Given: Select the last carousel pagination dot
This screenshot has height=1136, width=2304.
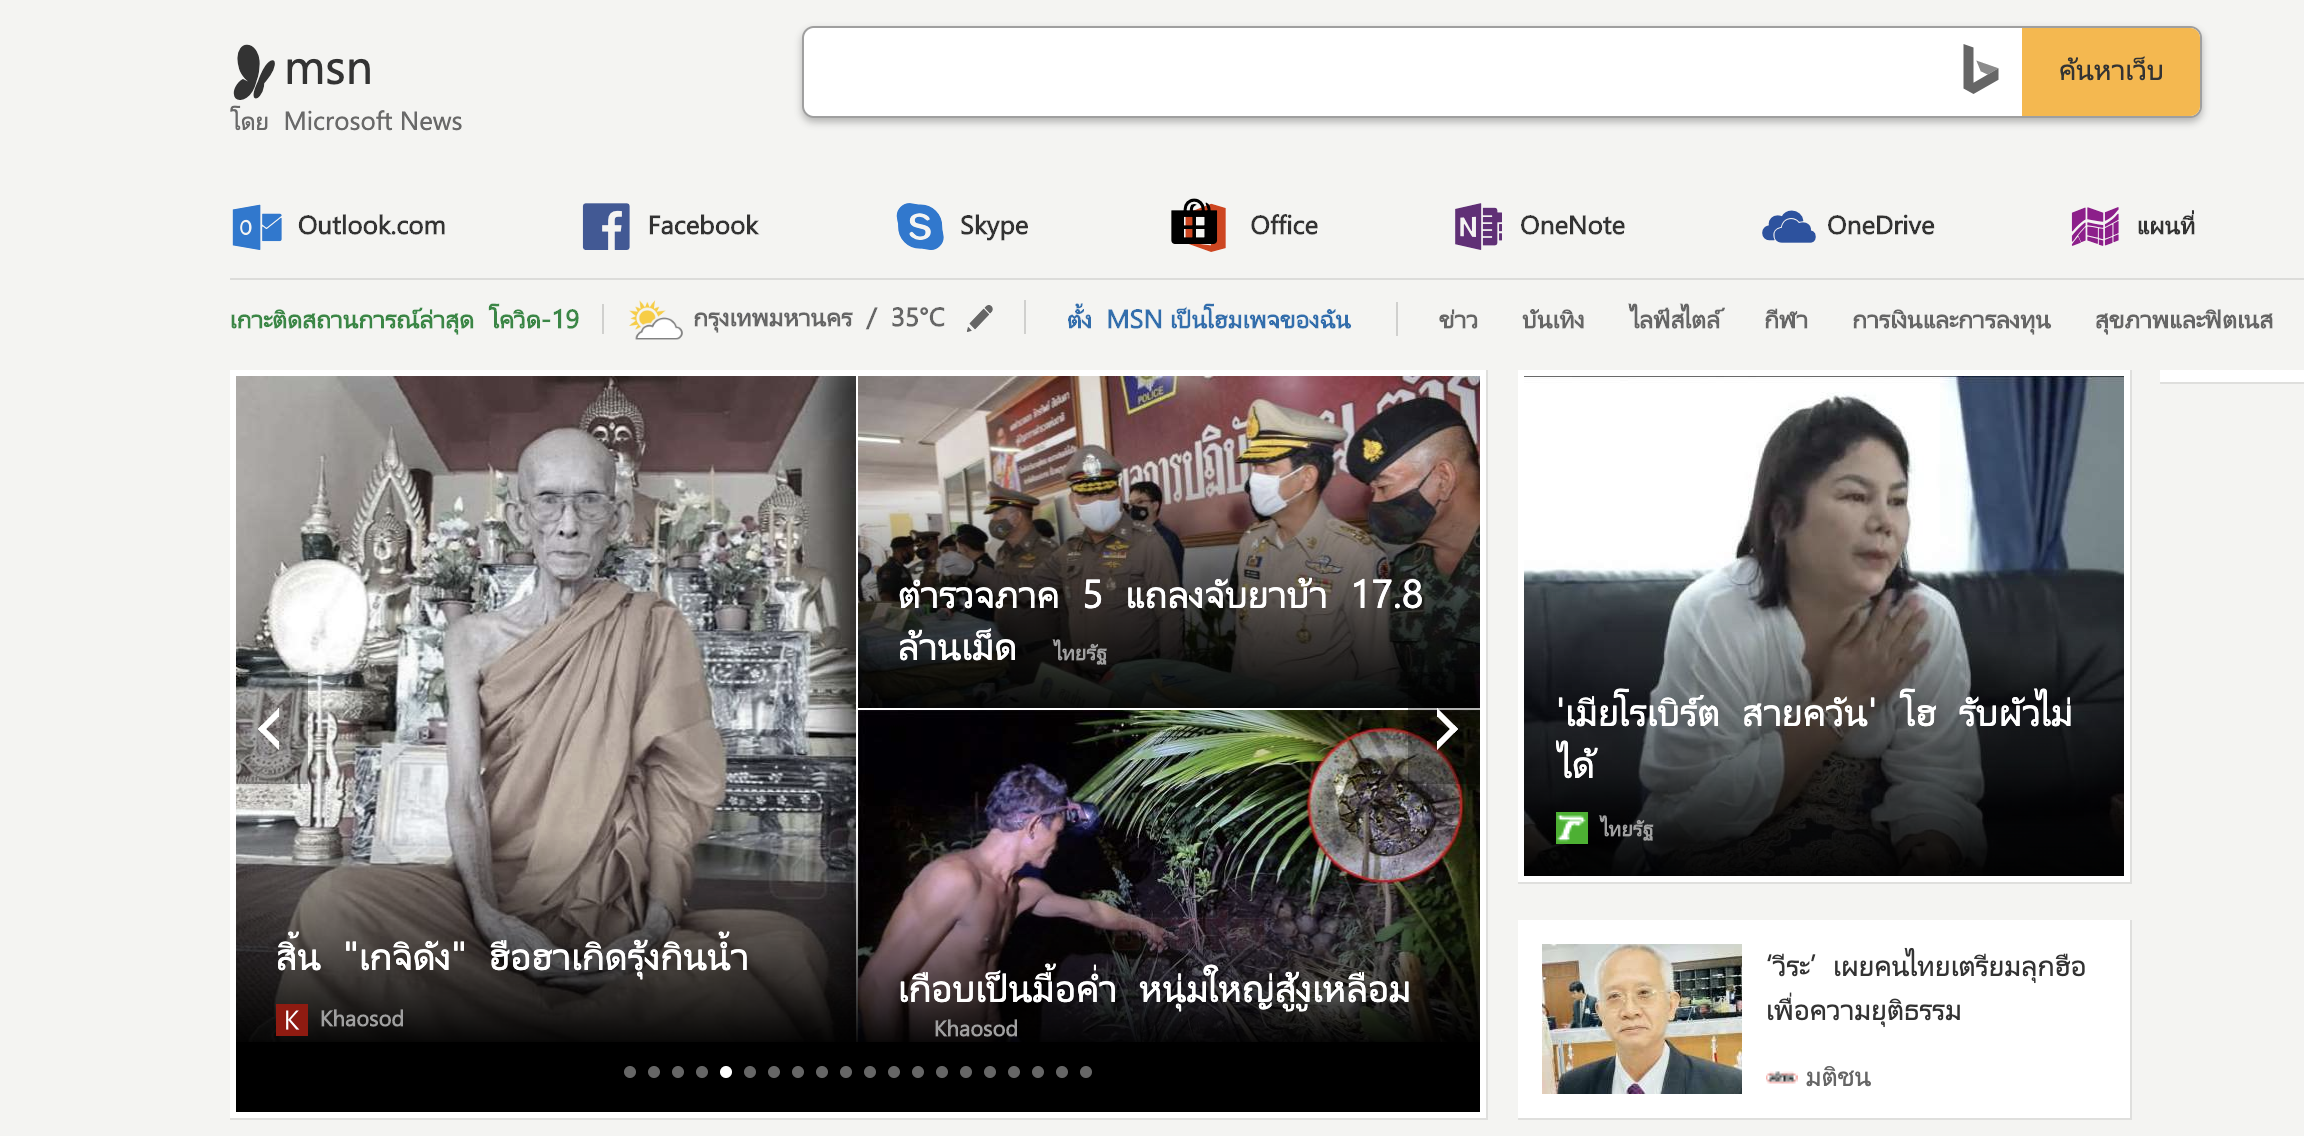Looking at the screenshot, I should [1086, 1072].
